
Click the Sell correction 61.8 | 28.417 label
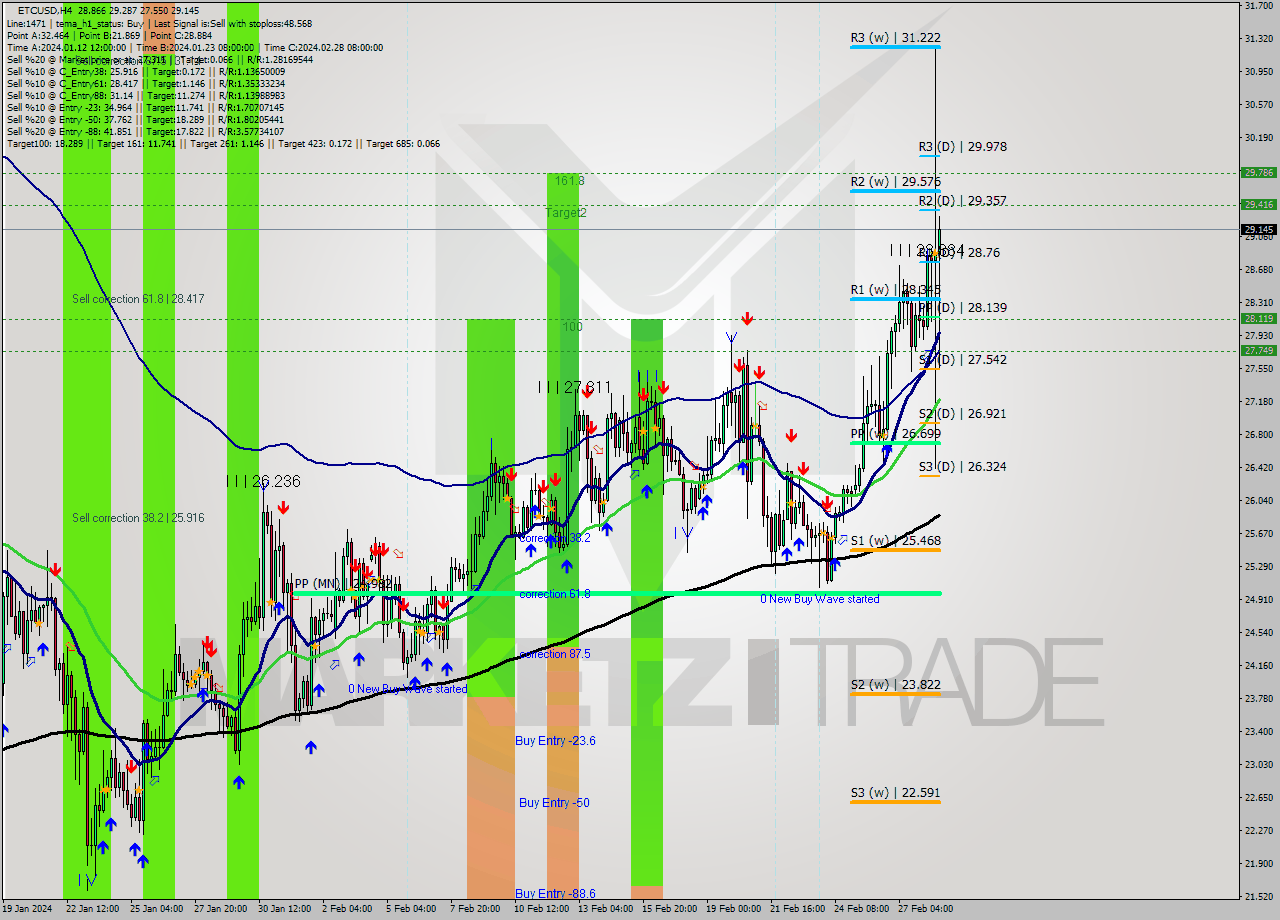pos(138,298)
